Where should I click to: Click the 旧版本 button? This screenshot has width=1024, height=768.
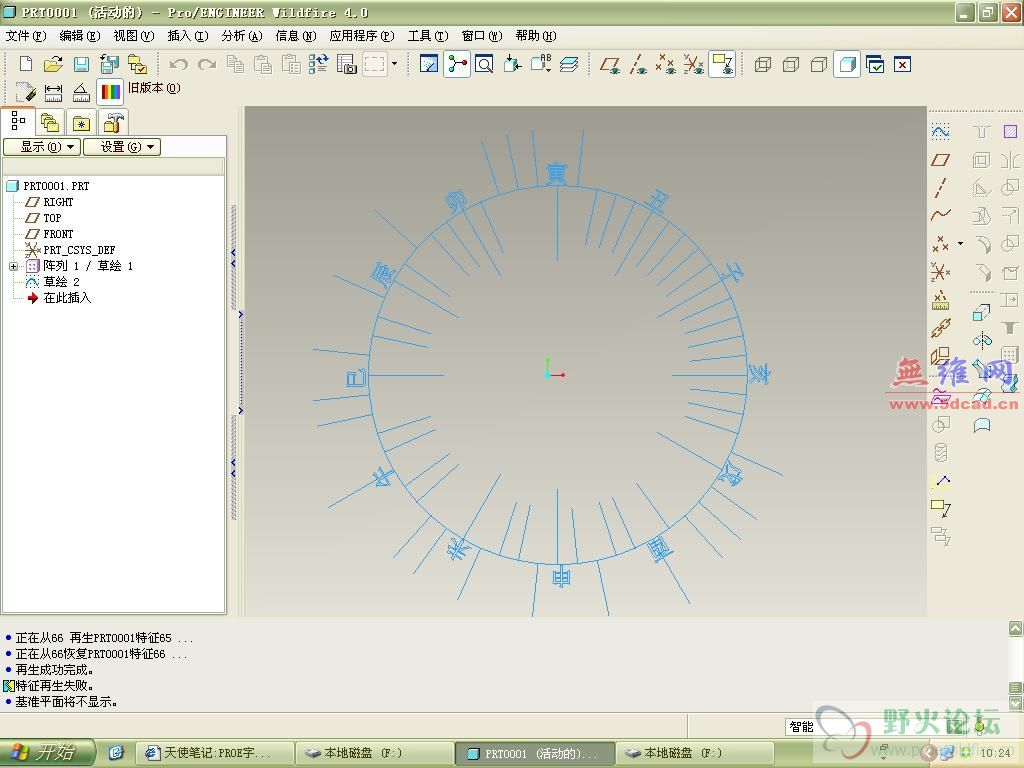[x=154, y=88]
